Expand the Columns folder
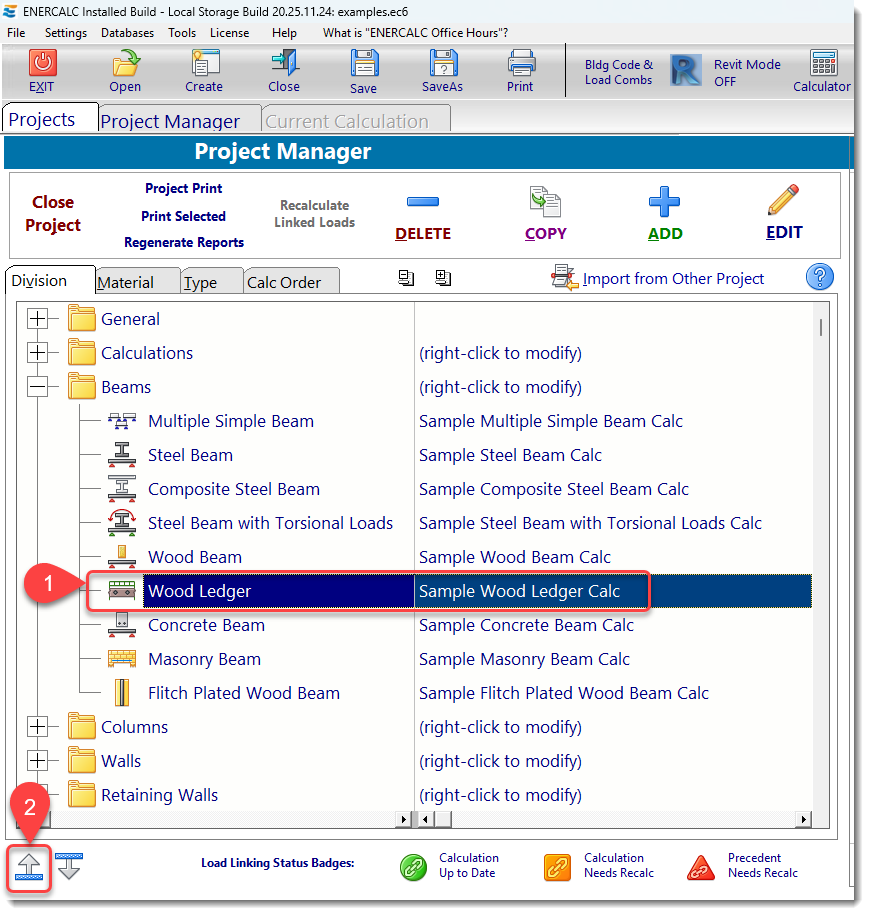Screen dimensions: 869x915 (39, 727)
